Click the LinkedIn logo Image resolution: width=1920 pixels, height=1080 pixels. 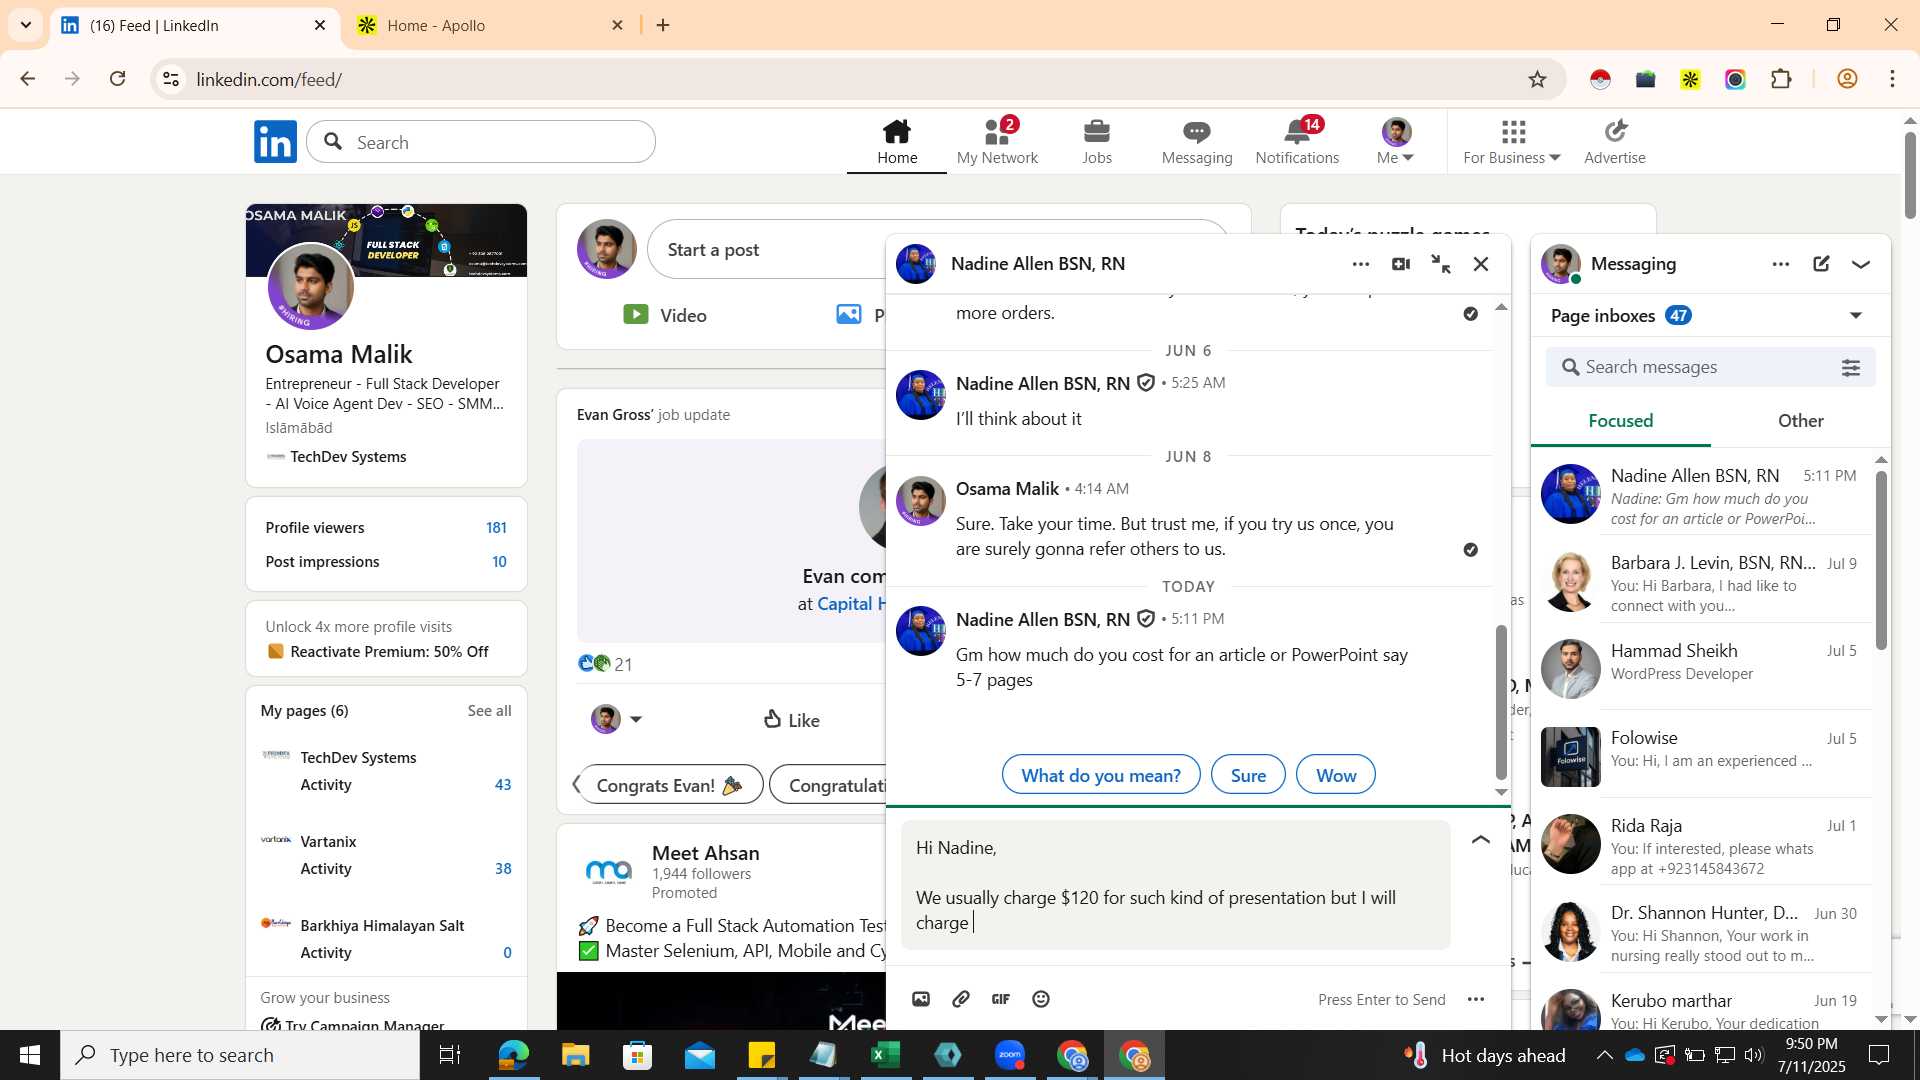275,142
